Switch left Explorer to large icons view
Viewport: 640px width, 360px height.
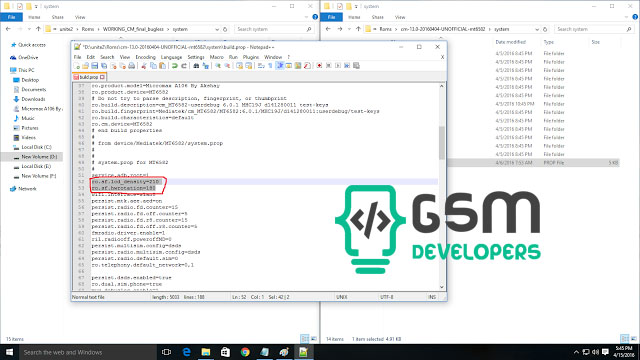(313, 339)
